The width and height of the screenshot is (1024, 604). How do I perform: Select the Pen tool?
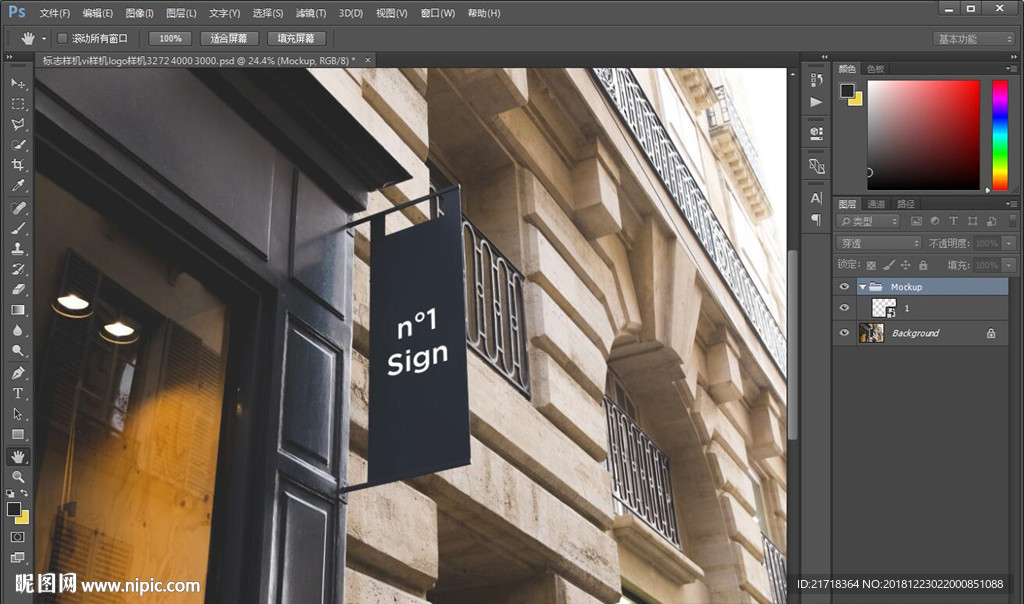pos(18,373)
